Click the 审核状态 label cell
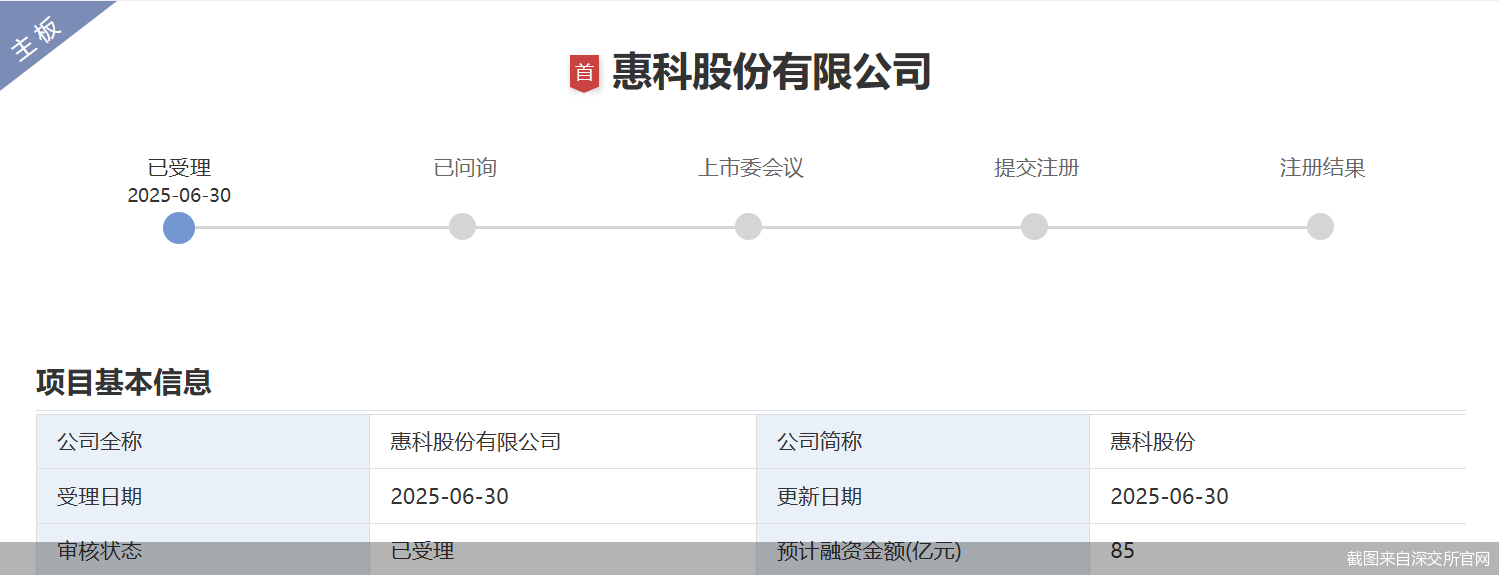The image size is (1499, 575). [x=203, y=550]
